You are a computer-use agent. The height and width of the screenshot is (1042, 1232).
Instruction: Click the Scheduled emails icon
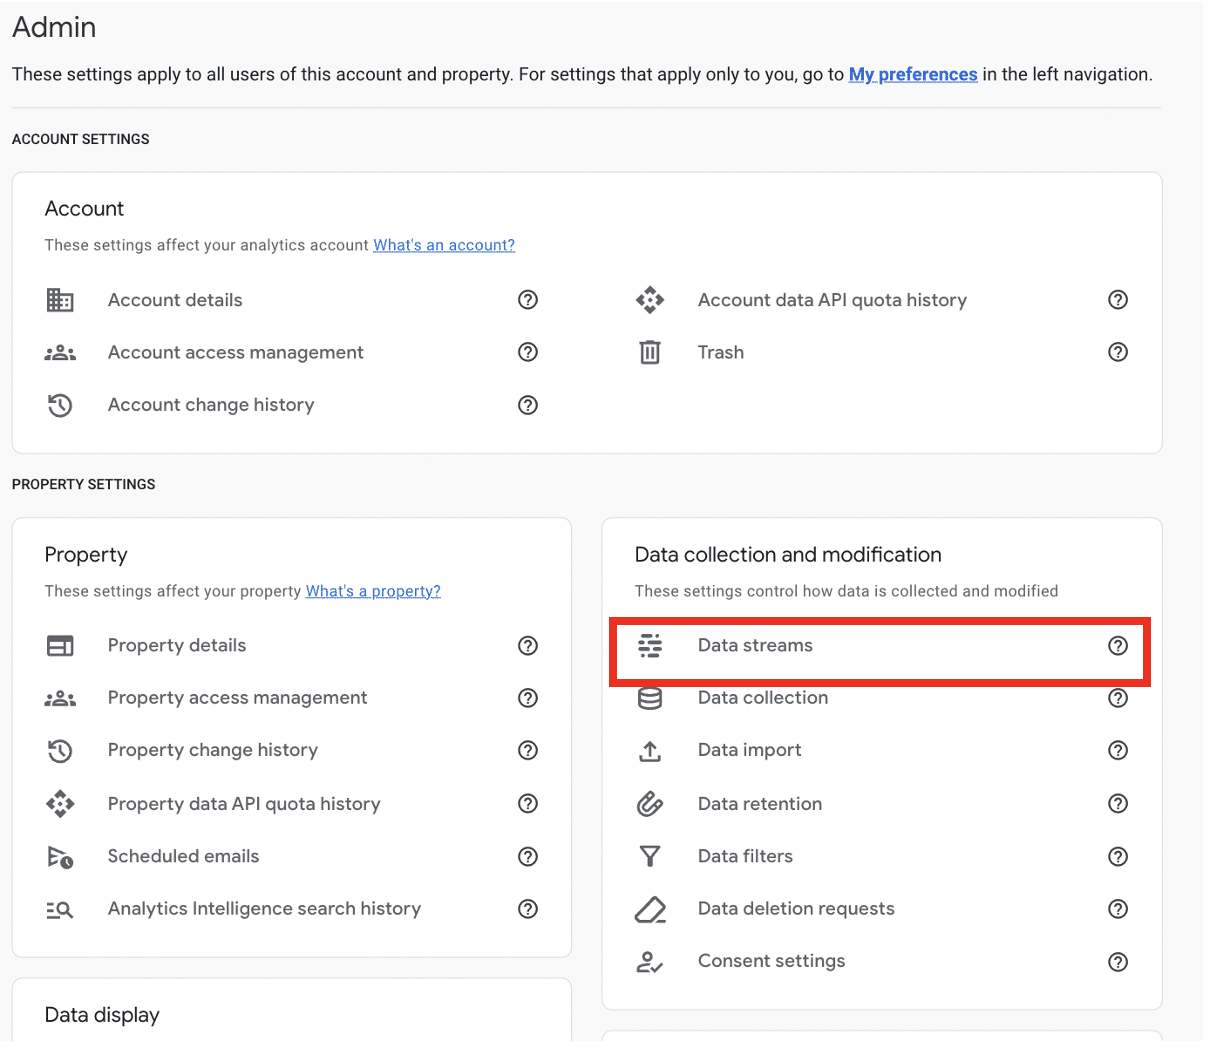[60, 856]
